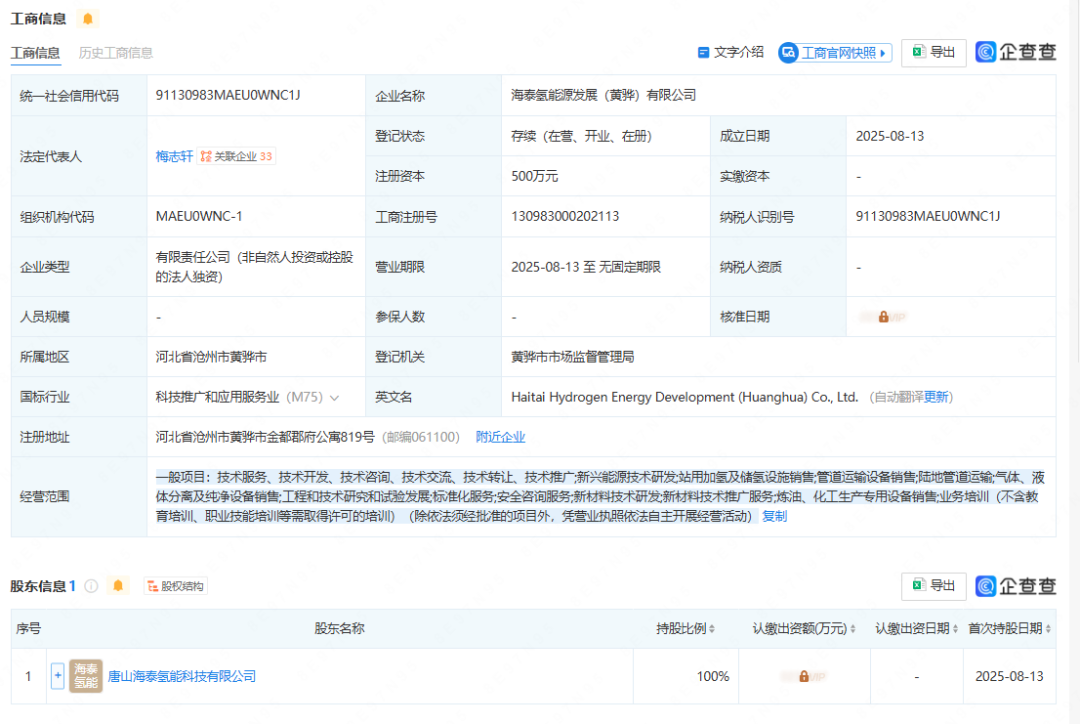Click the VIP lock icon in 核准日期 row

coord(883,317)
